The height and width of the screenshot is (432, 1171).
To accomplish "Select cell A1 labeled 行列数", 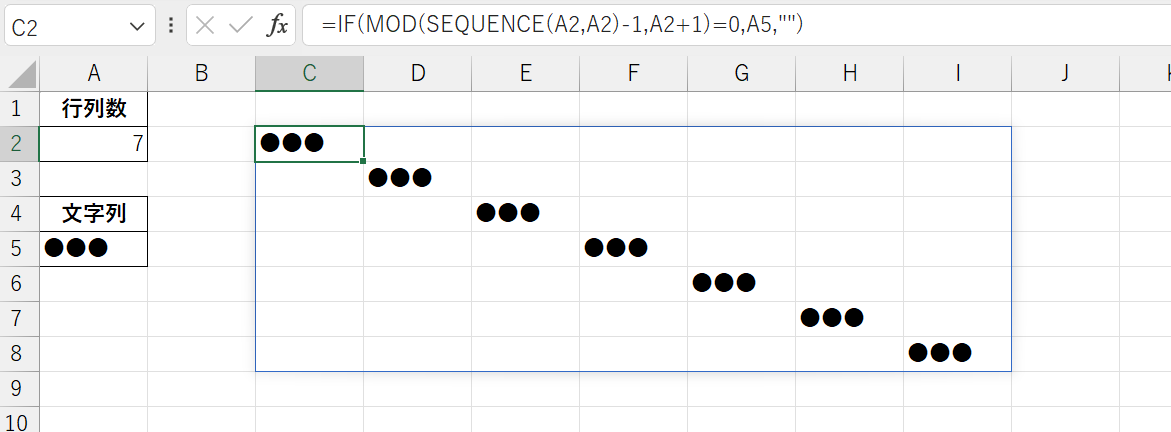I will point(93,109).
